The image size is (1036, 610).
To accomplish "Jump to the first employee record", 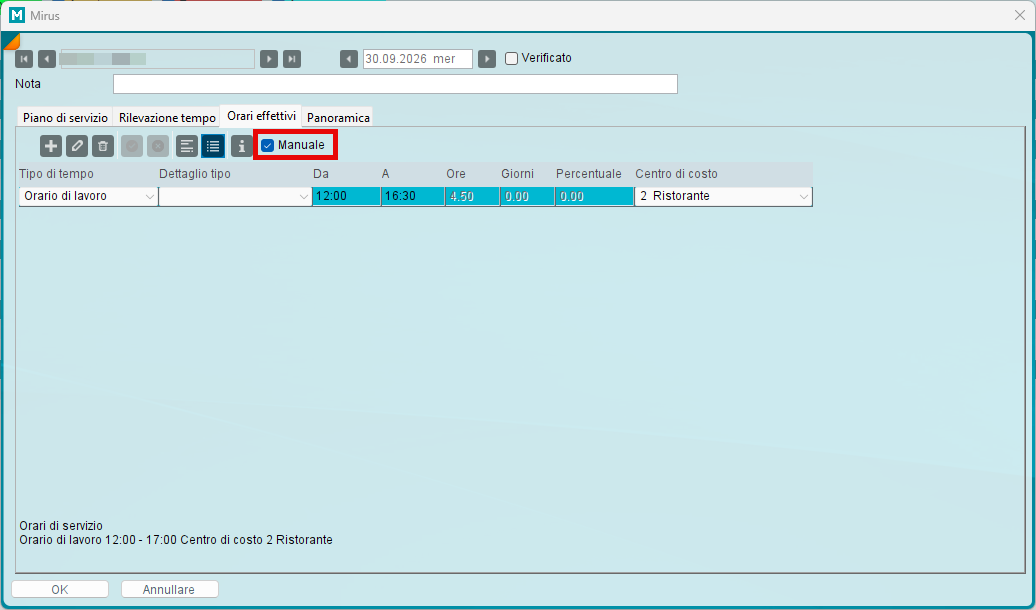I will 24,59.
